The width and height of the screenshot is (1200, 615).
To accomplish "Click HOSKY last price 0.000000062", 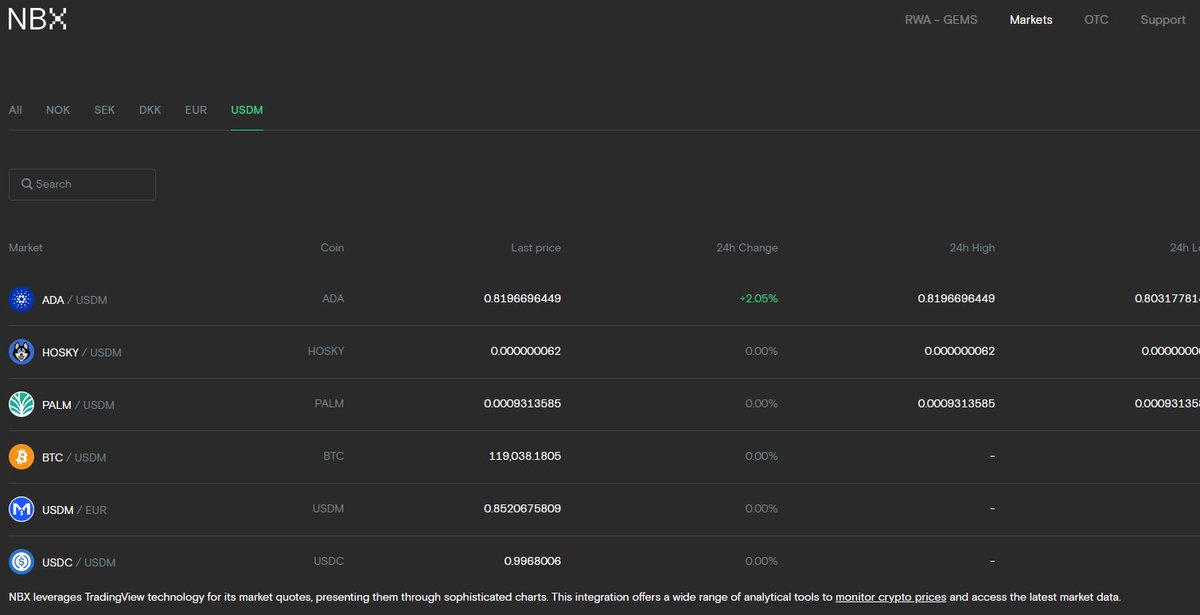I will point(526,351).
